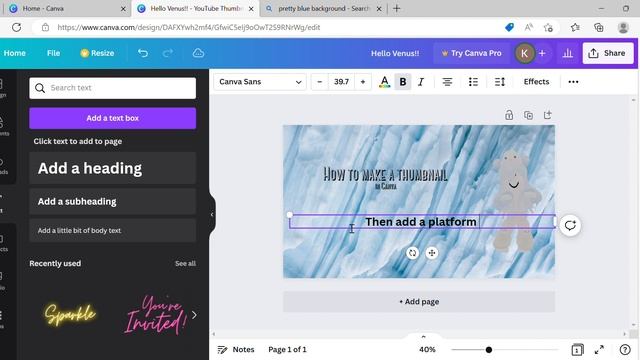
Task: Open the Resize menu
Action: point(97,53)
